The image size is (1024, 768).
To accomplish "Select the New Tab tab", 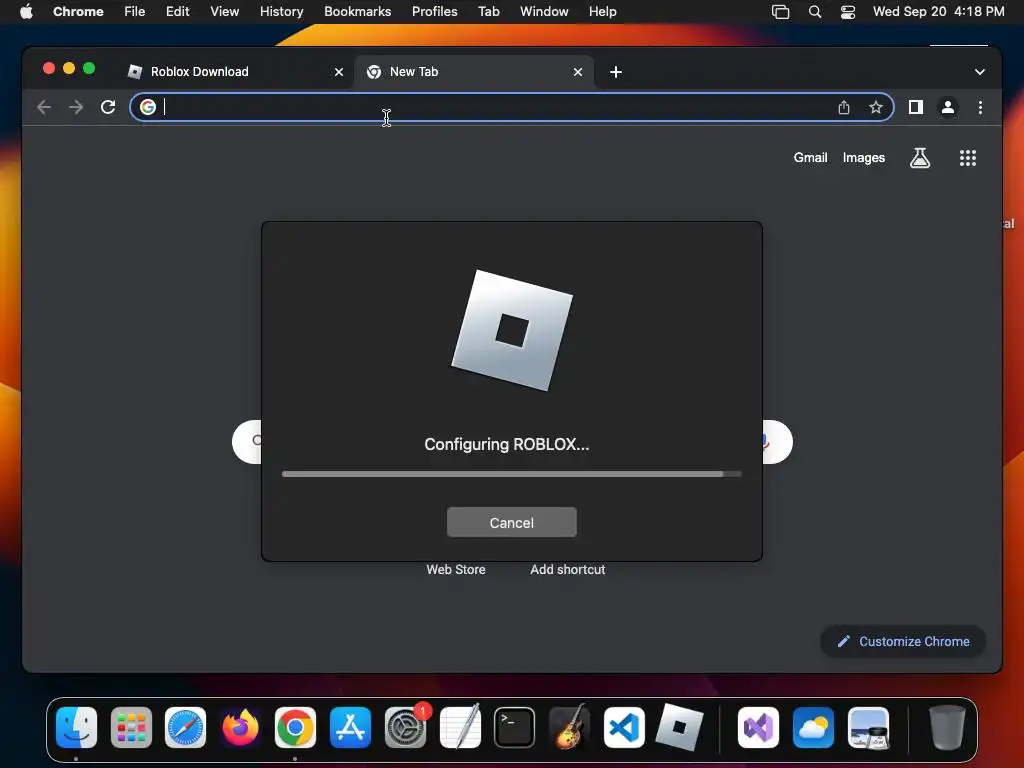I will [473, 72].
